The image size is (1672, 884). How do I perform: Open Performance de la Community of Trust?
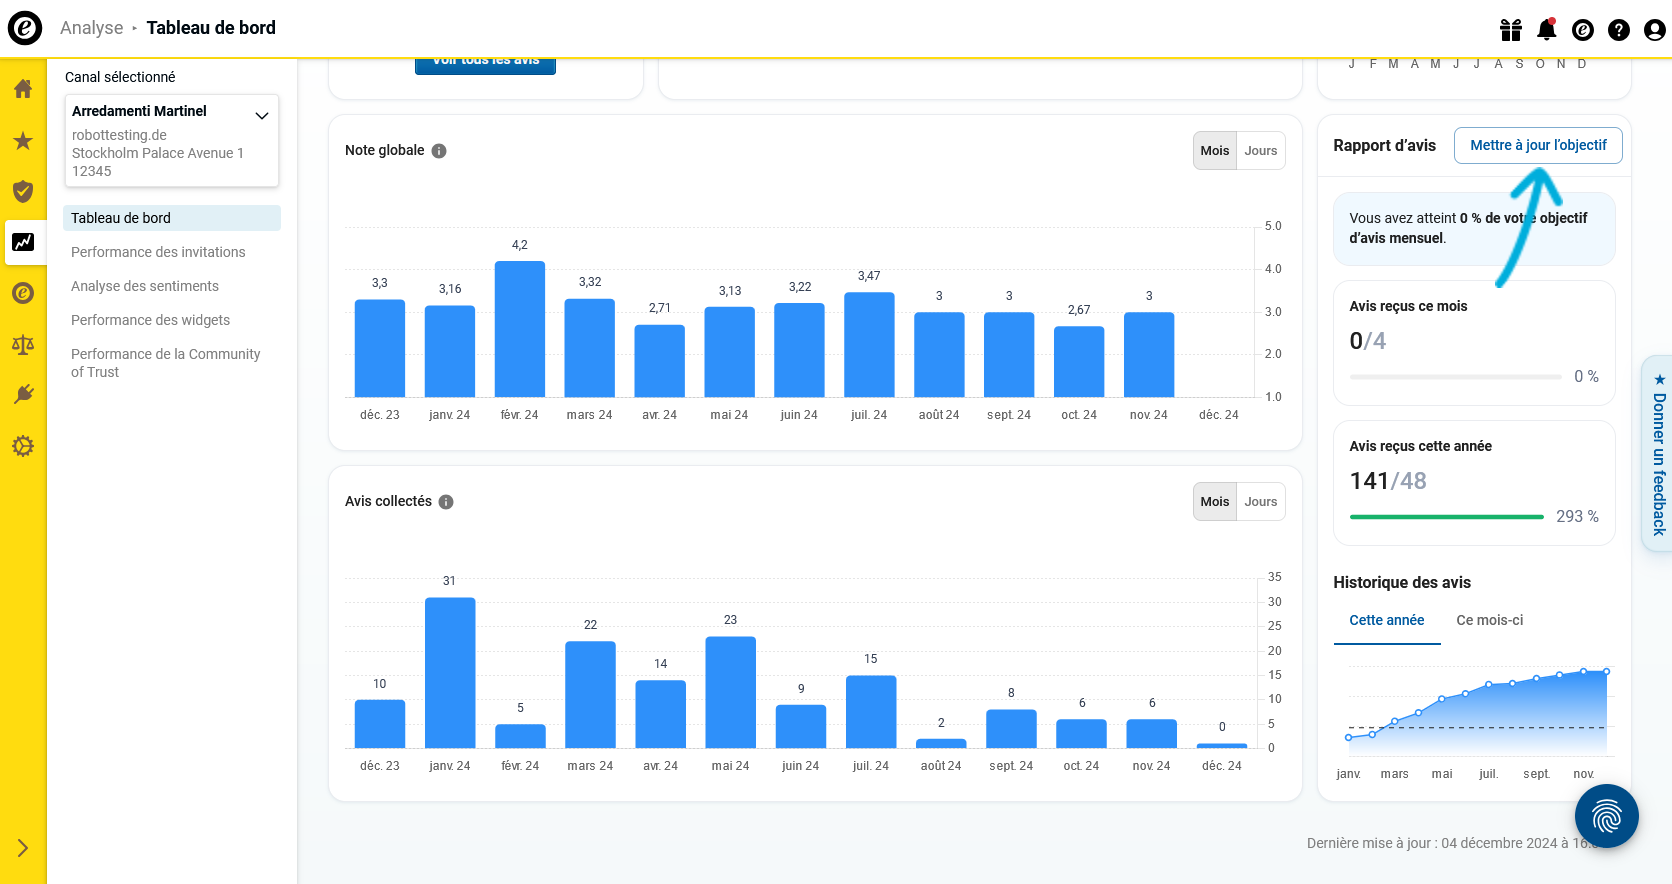tap(166, 363)
